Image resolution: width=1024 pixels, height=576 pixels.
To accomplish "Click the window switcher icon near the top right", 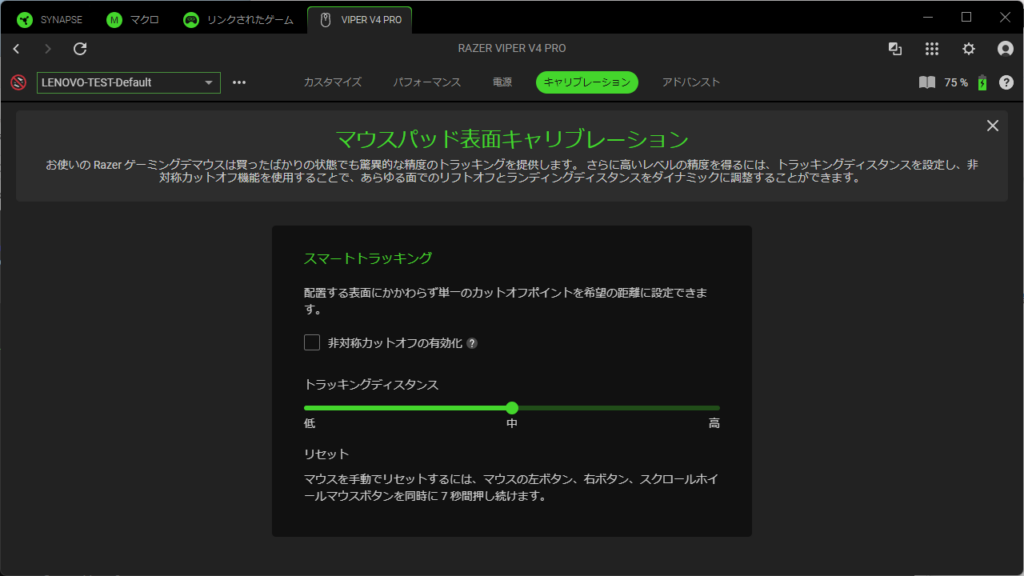I will click(x=895, y=49).
